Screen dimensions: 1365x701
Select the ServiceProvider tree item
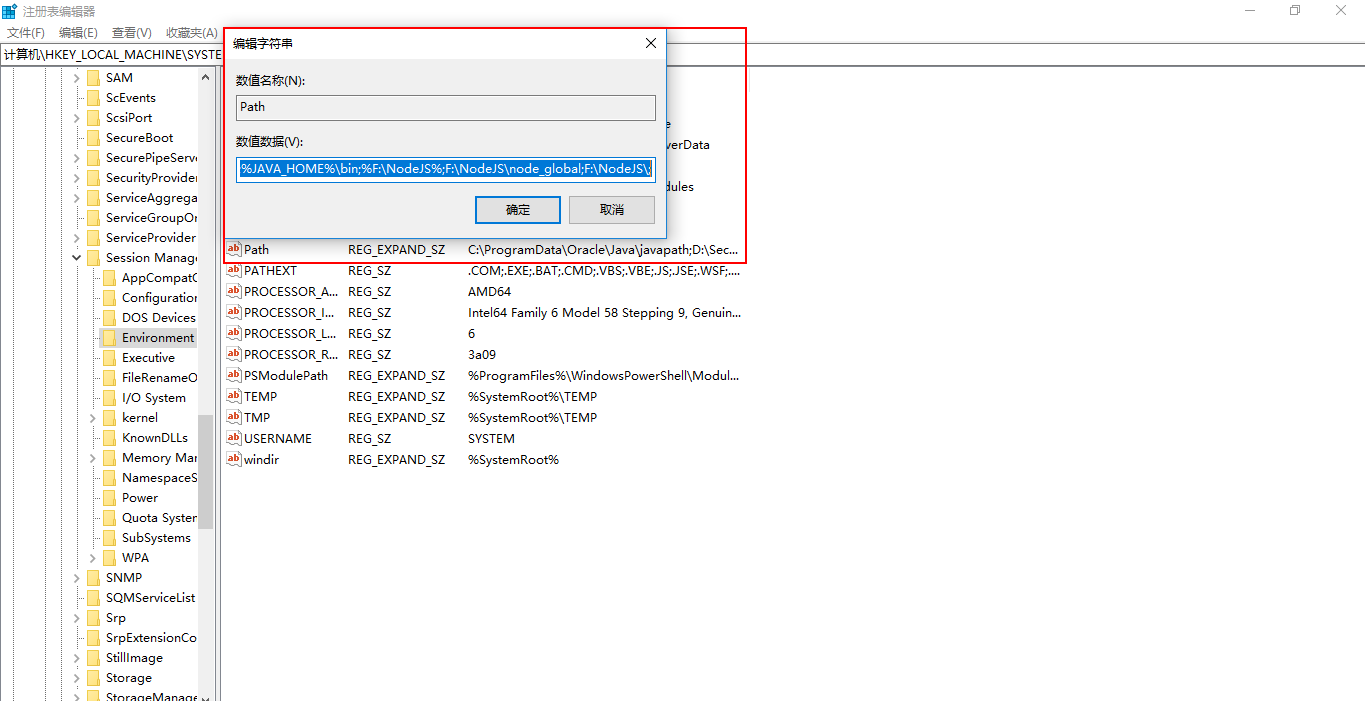tap(150, 238)
